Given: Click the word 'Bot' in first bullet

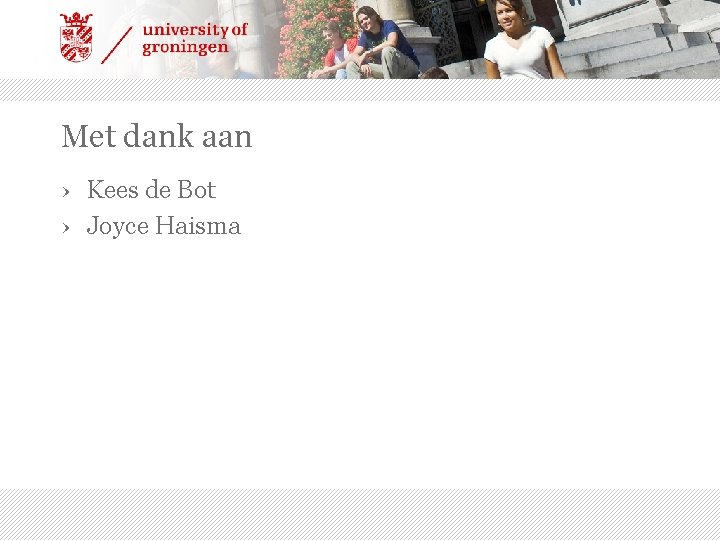Looking at the screenshot, I should (x=197, y=189).
